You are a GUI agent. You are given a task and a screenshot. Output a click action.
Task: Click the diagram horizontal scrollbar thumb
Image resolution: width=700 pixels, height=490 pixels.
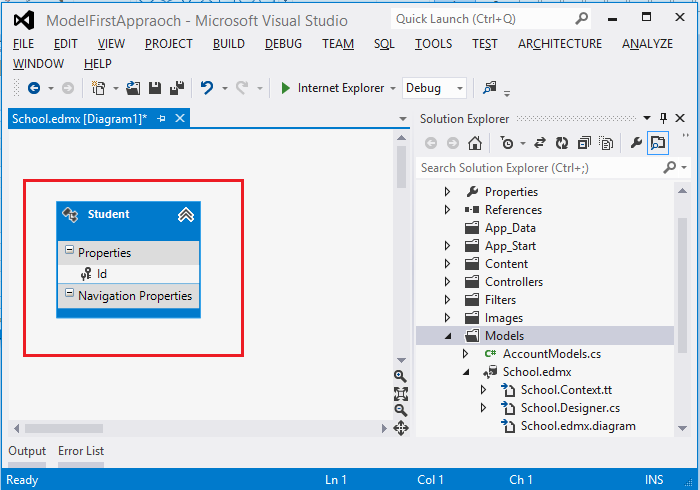[x=64, y=428]
